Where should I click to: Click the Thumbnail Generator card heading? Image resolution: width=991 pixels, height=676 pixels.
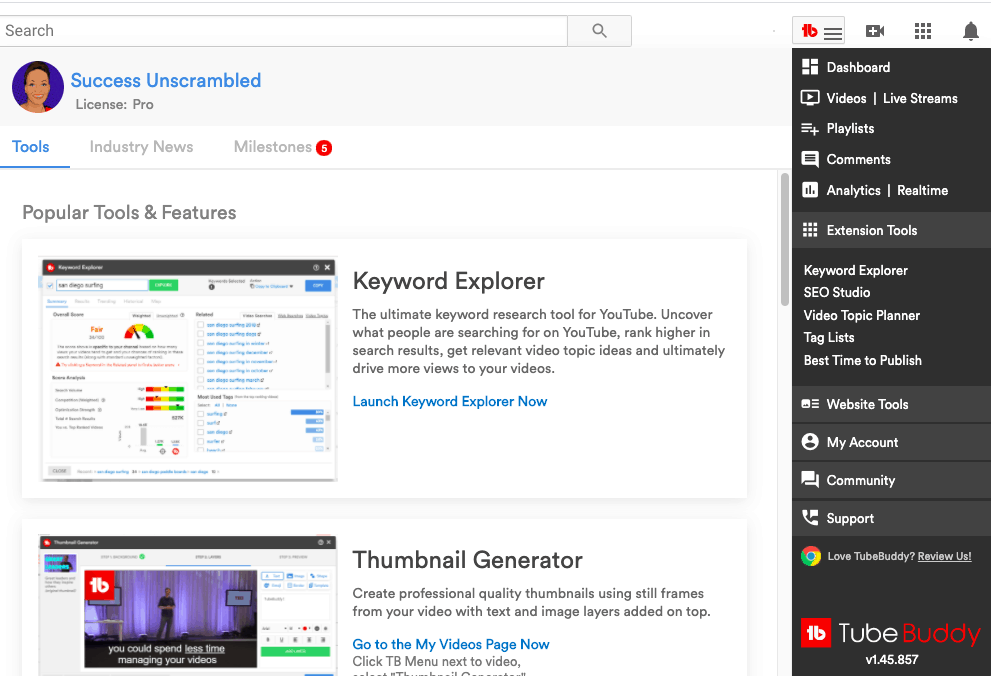pyautogui.click(x=467, y=560)
